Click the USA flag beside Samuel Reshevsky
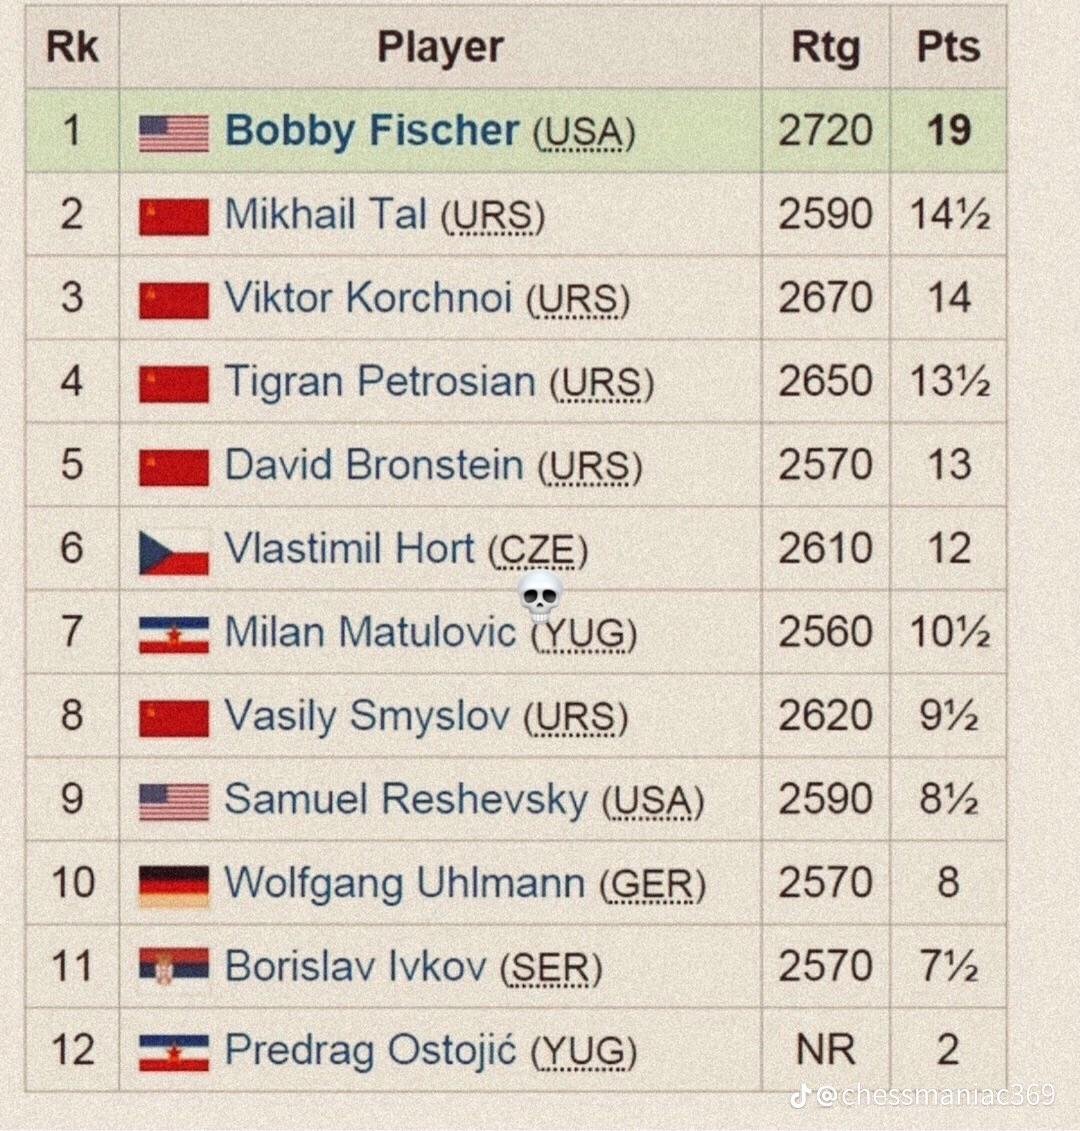The width and height of the screenshot is (1080, 1131). (174, 801)
